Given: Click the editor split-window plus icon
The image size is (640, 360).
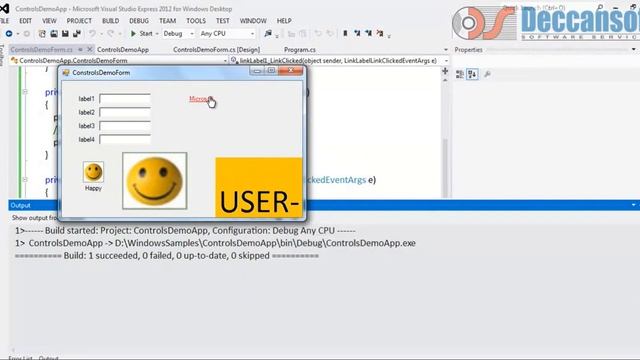Looking at the screenshot, I should [445, 71].
